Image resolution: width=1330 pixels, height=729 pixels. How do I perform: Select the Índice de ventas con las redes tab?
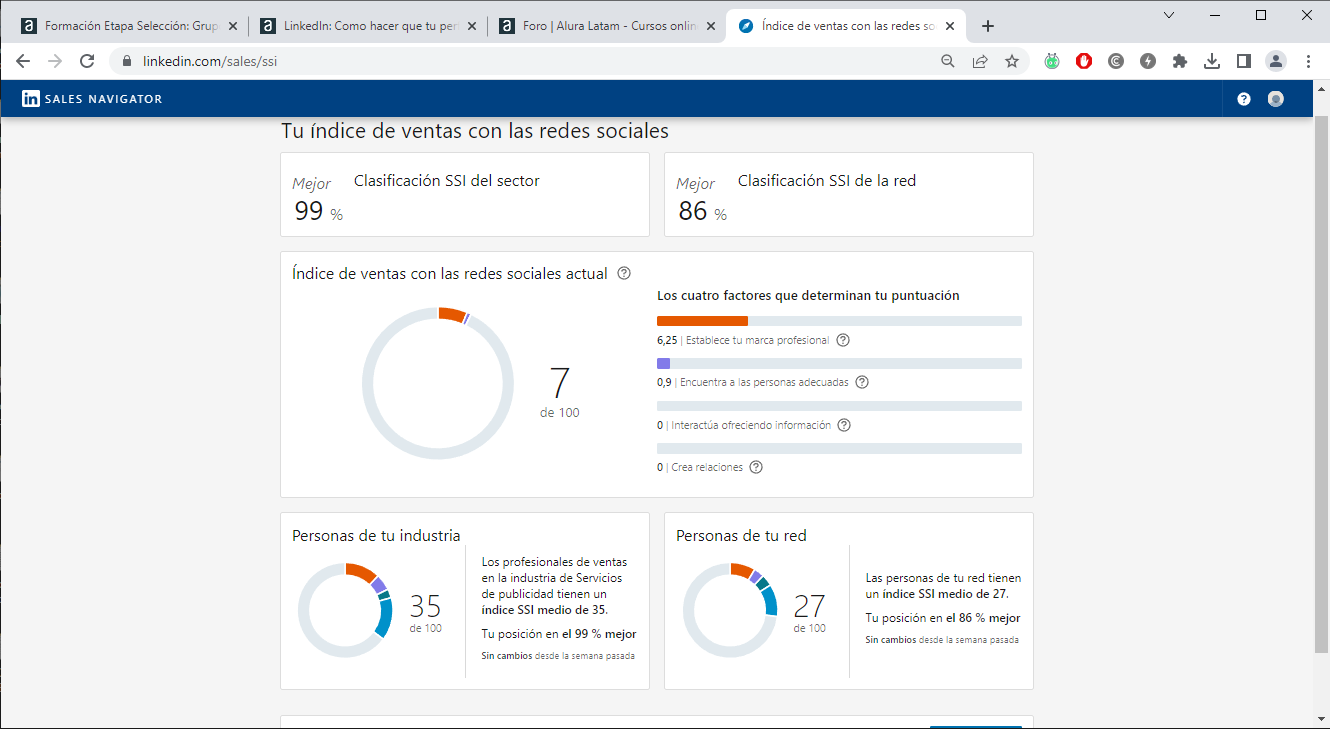coord(845,26)
